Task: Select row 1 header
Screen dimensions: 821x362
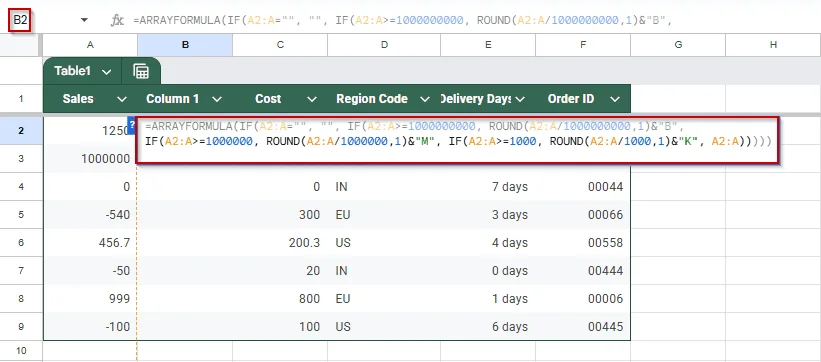Action: tap(21, 98)
